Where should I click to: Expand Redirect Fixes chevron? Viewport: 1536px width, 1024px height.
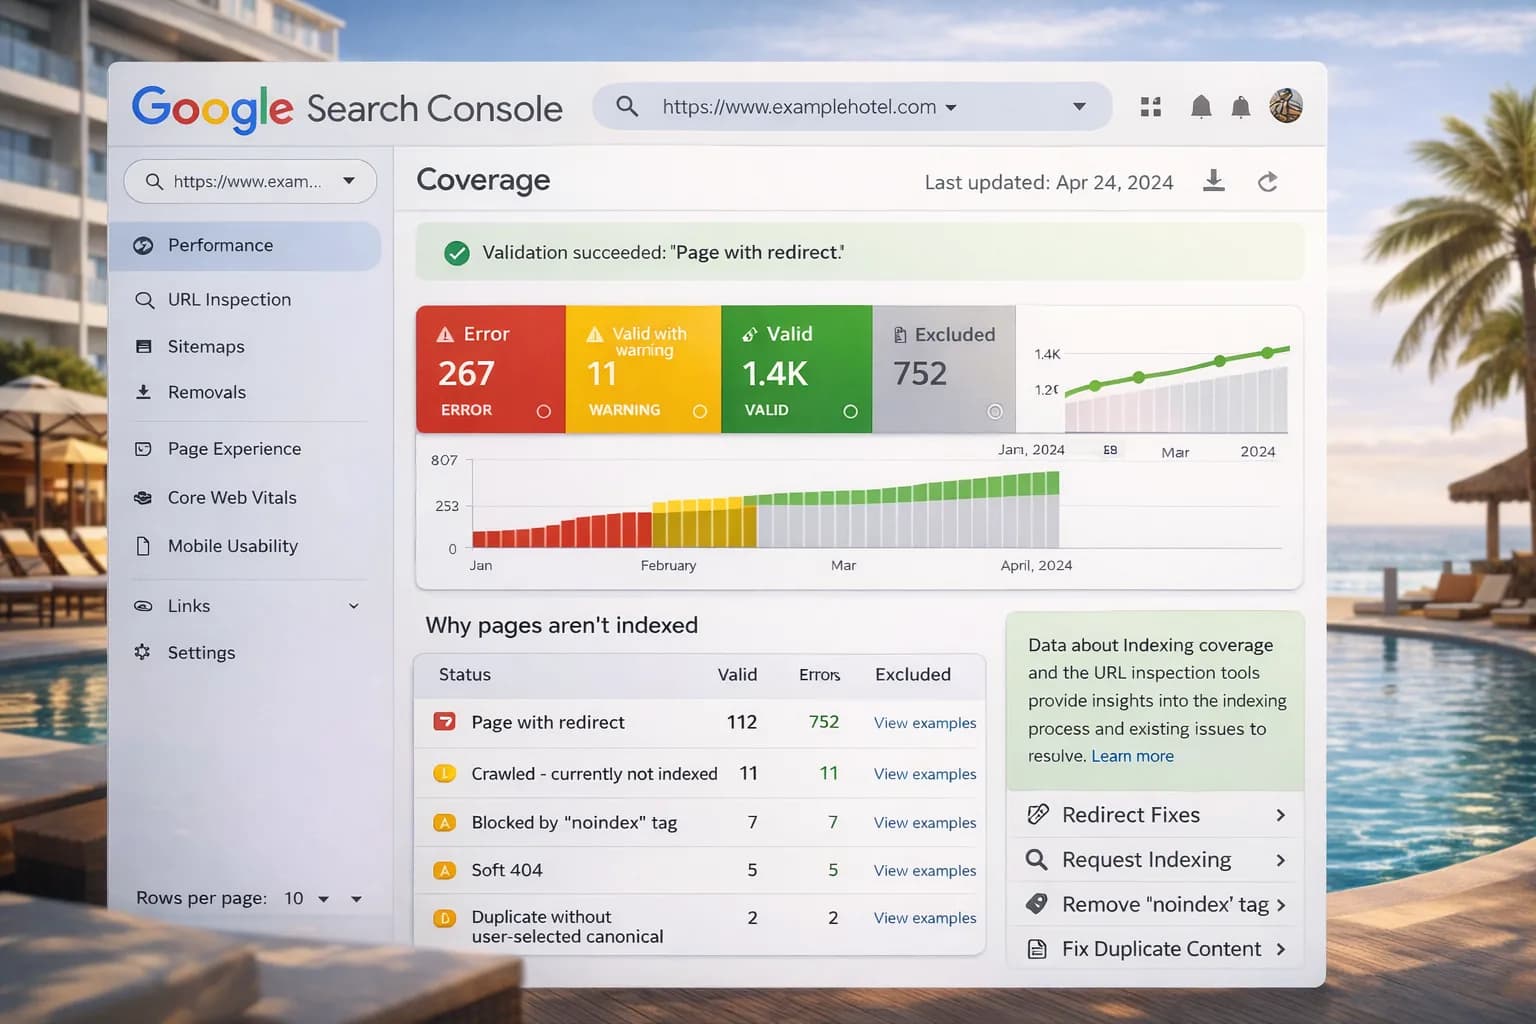point(1280,815)
